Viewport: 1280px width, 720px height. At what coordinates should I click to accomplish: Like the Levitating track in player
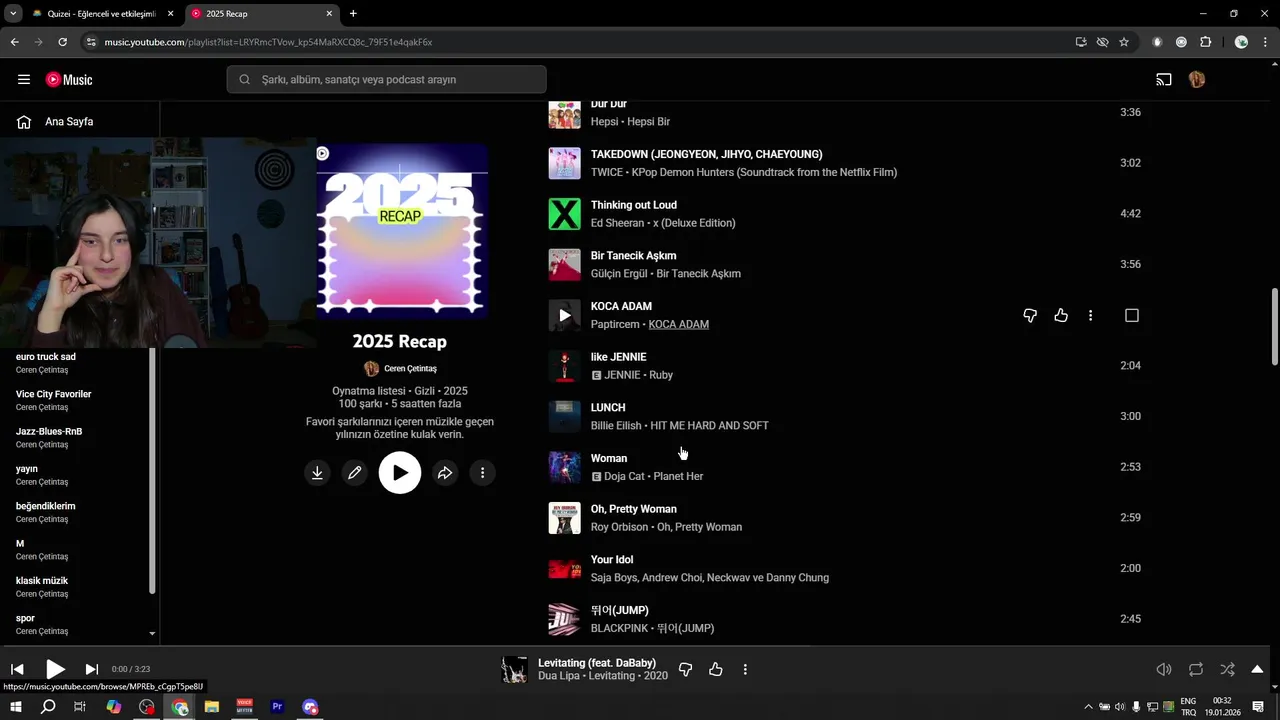(716, 670)
